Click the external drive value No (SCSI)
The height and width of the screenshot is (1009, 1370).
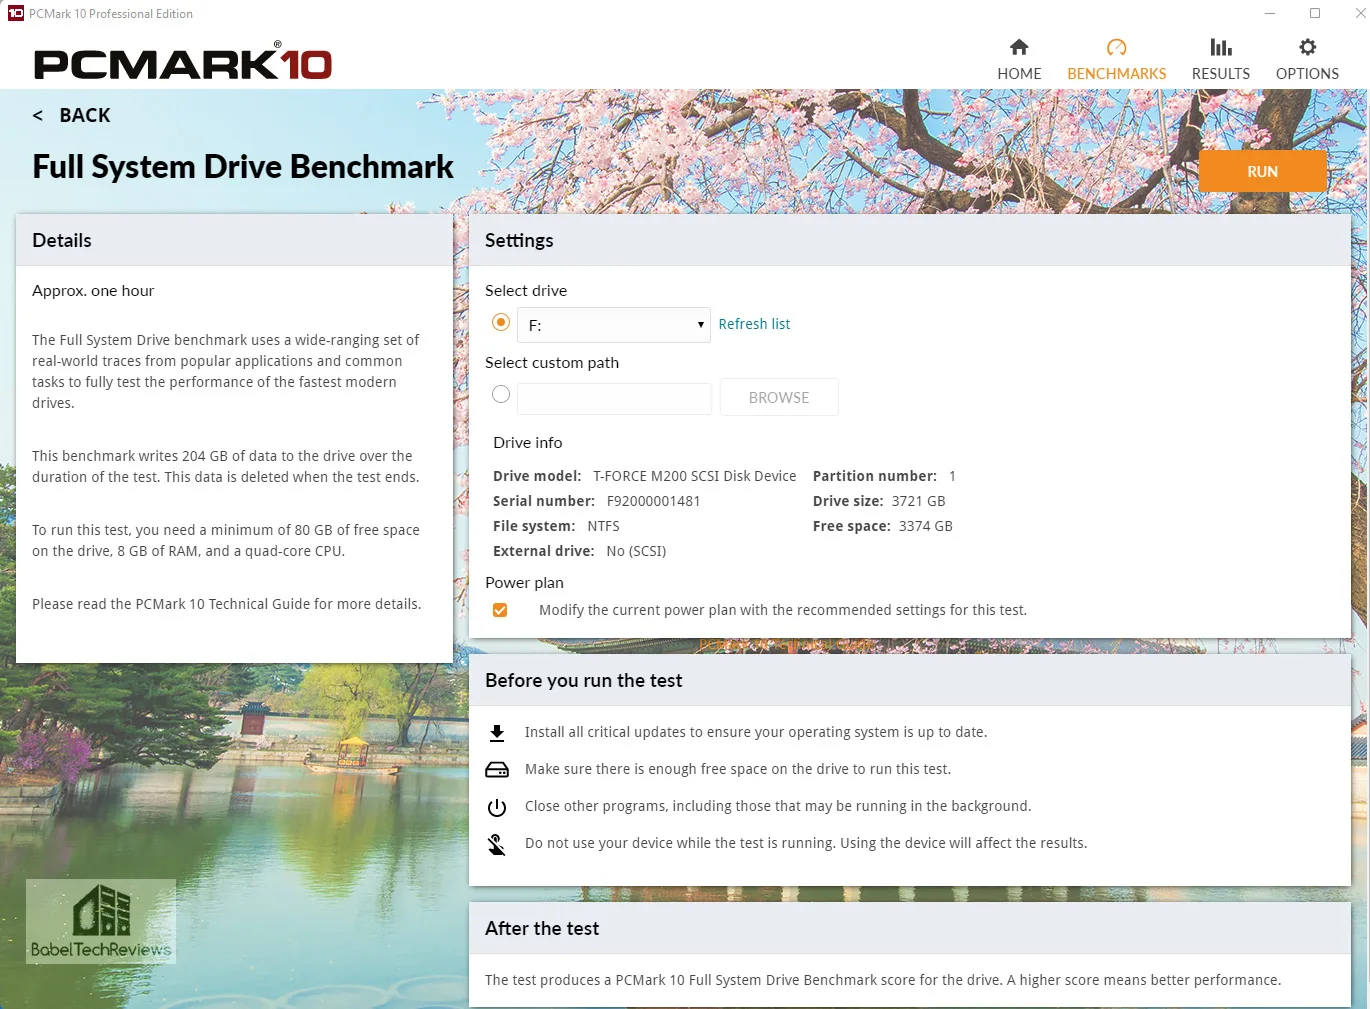click(x=636, y=551)
